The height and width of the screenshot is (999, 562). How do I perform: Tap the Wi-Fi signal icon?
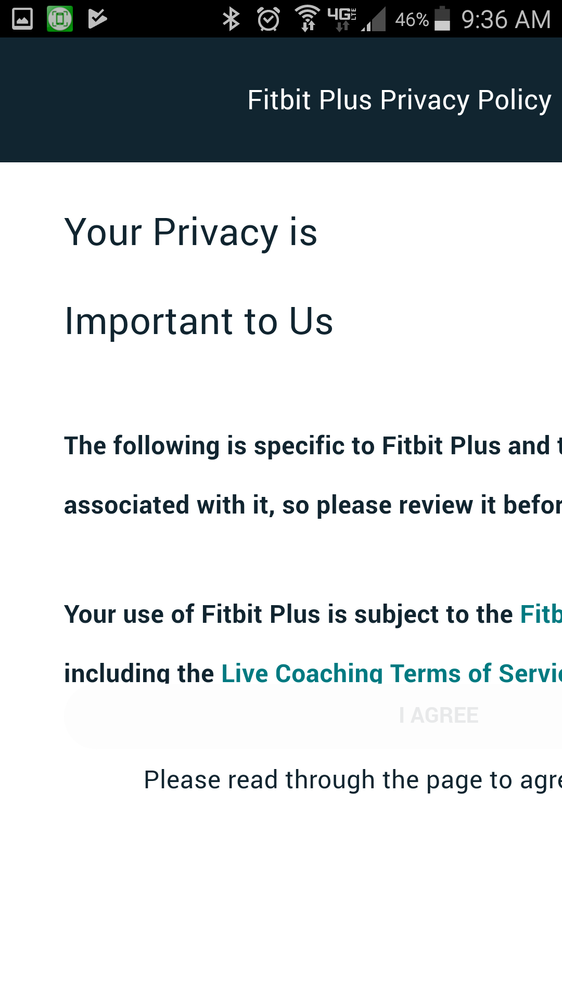(x=308, y=19)
